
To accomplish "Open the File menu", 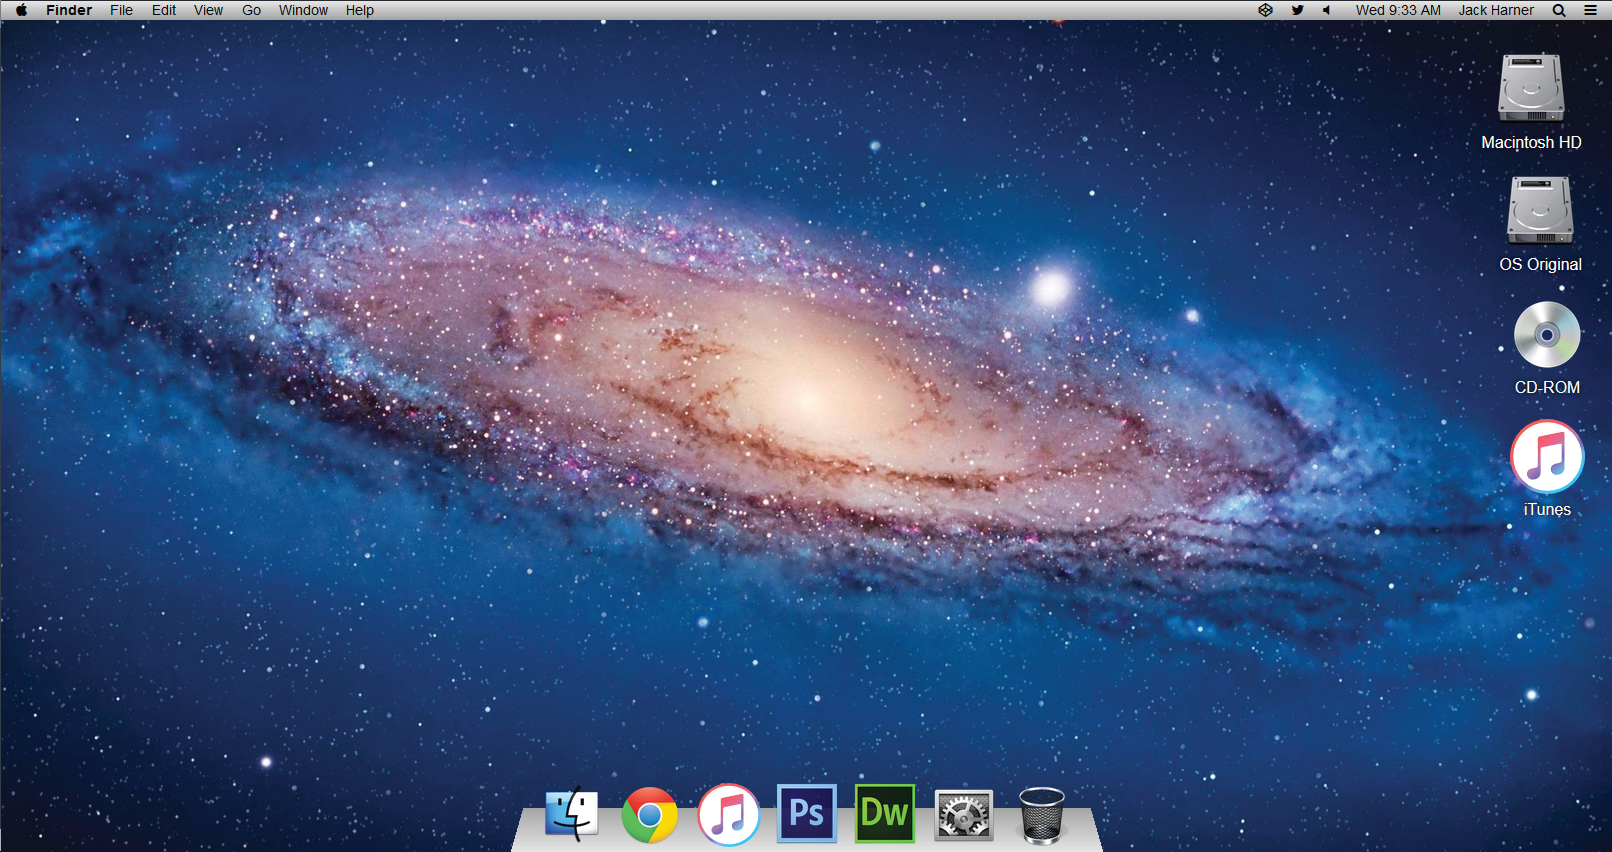I will pyautogui.click(x=121, y=10).
